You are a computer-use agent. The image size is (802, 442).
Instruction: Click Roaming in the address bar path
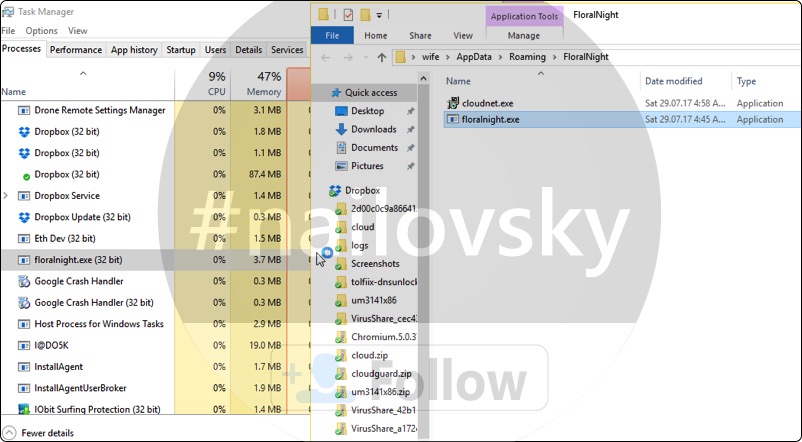click(527, 57)
